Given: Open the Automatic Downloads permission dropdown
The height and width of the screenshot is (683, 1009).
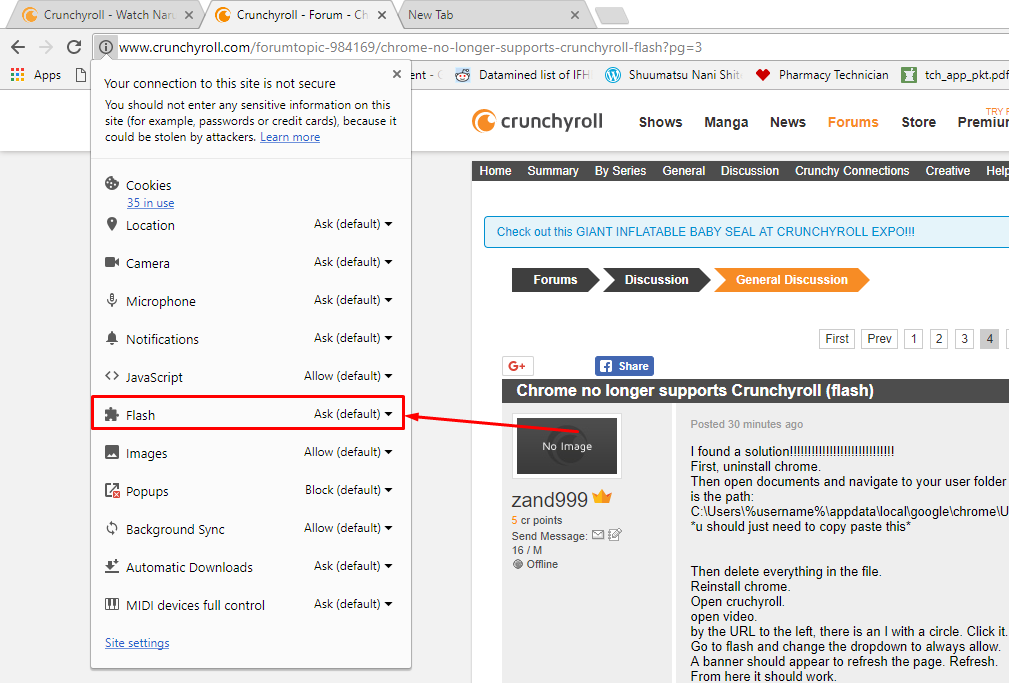Looking at the screenshot, I should coord(353,566).
